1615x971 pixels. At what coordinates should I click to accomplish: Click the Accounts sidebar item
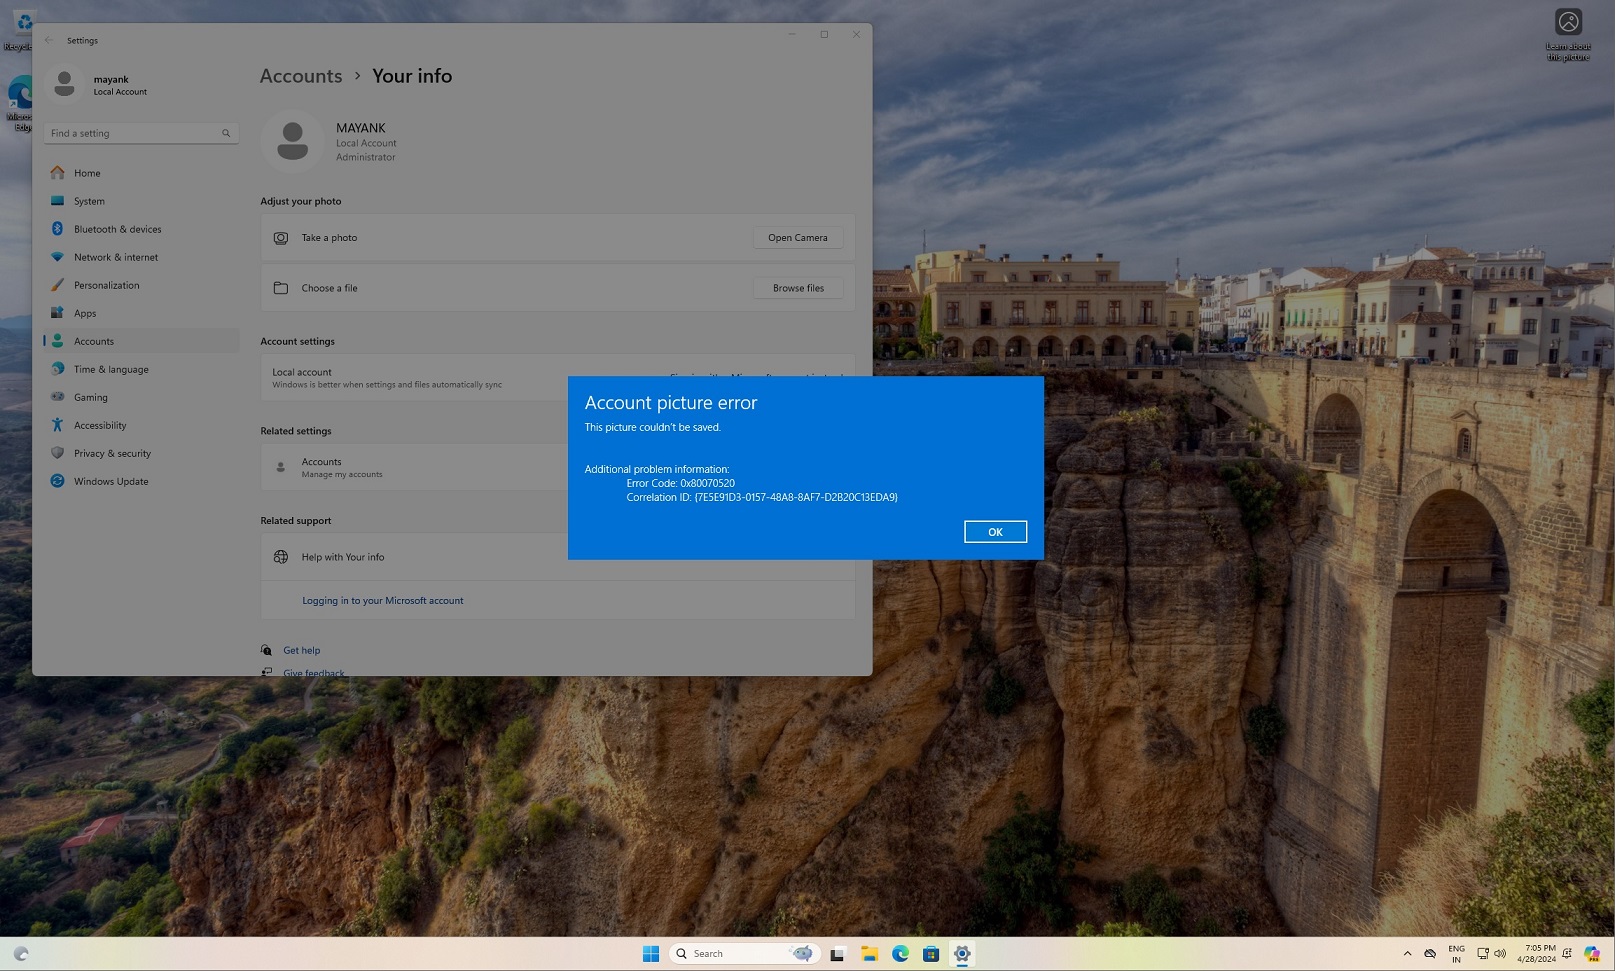[x=141, y=341]
